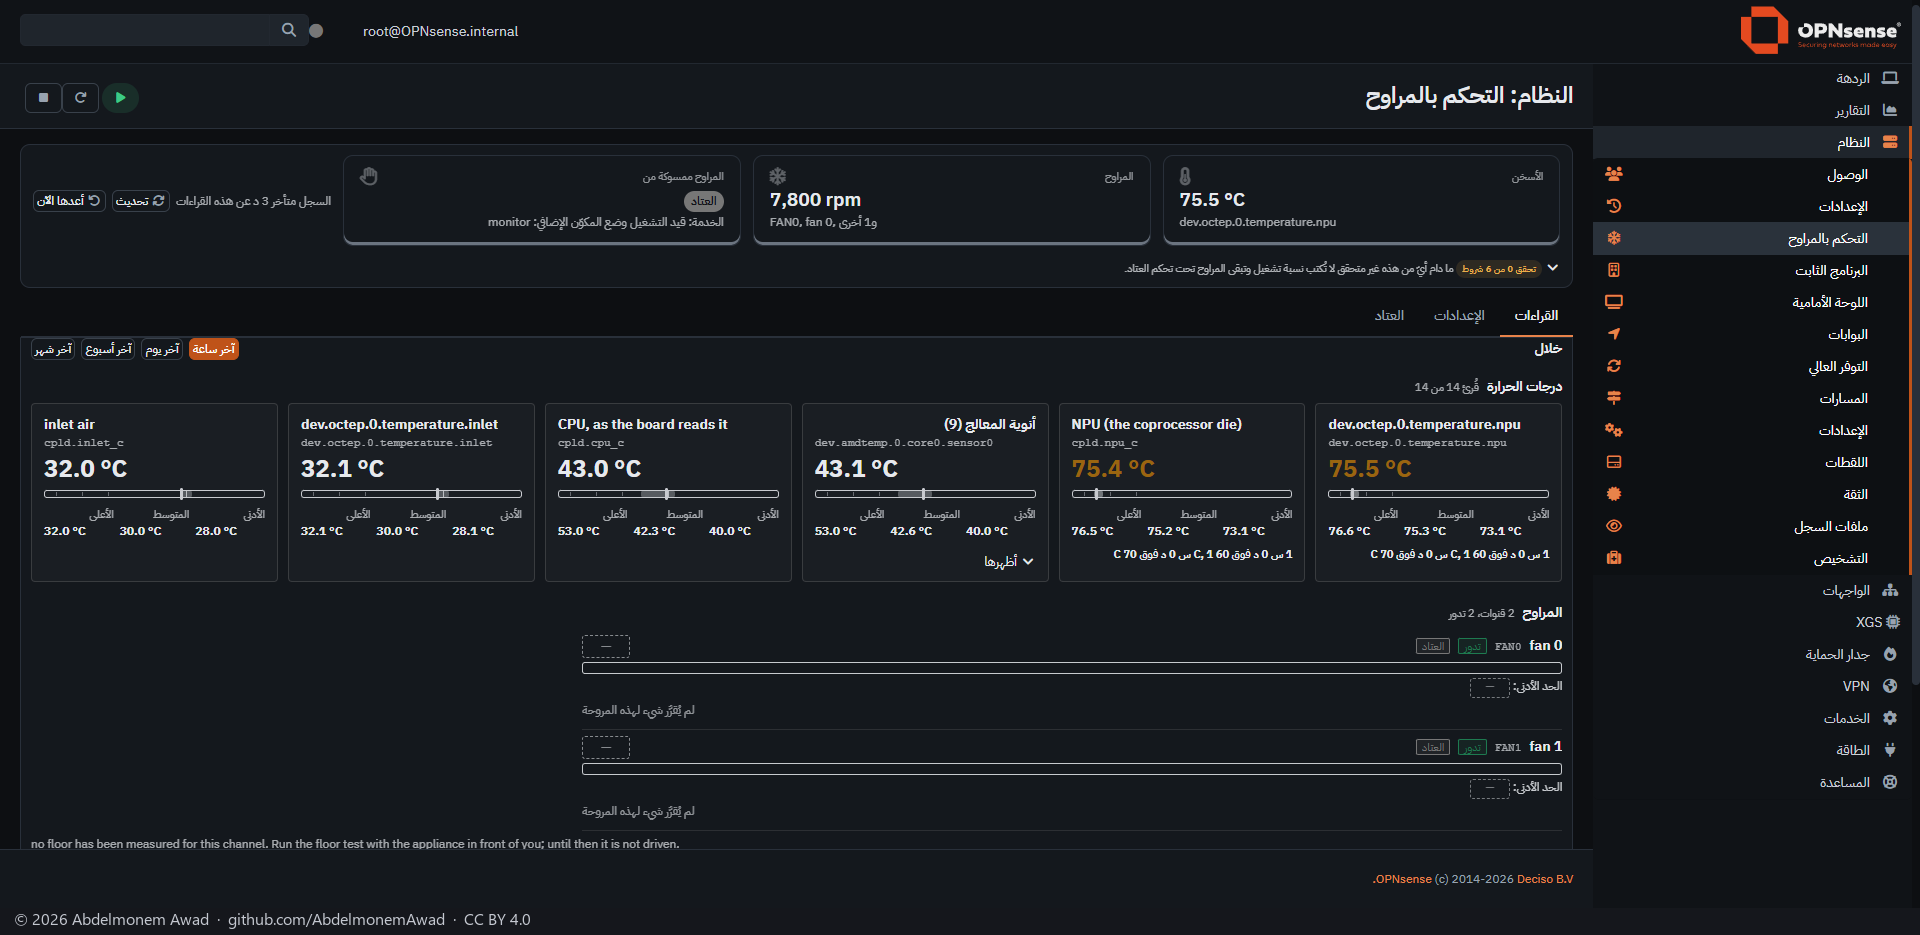Open اللوحة الأمامية with the monitor icon
This screenshot has width=1920, height=935.
point(1752,302)
